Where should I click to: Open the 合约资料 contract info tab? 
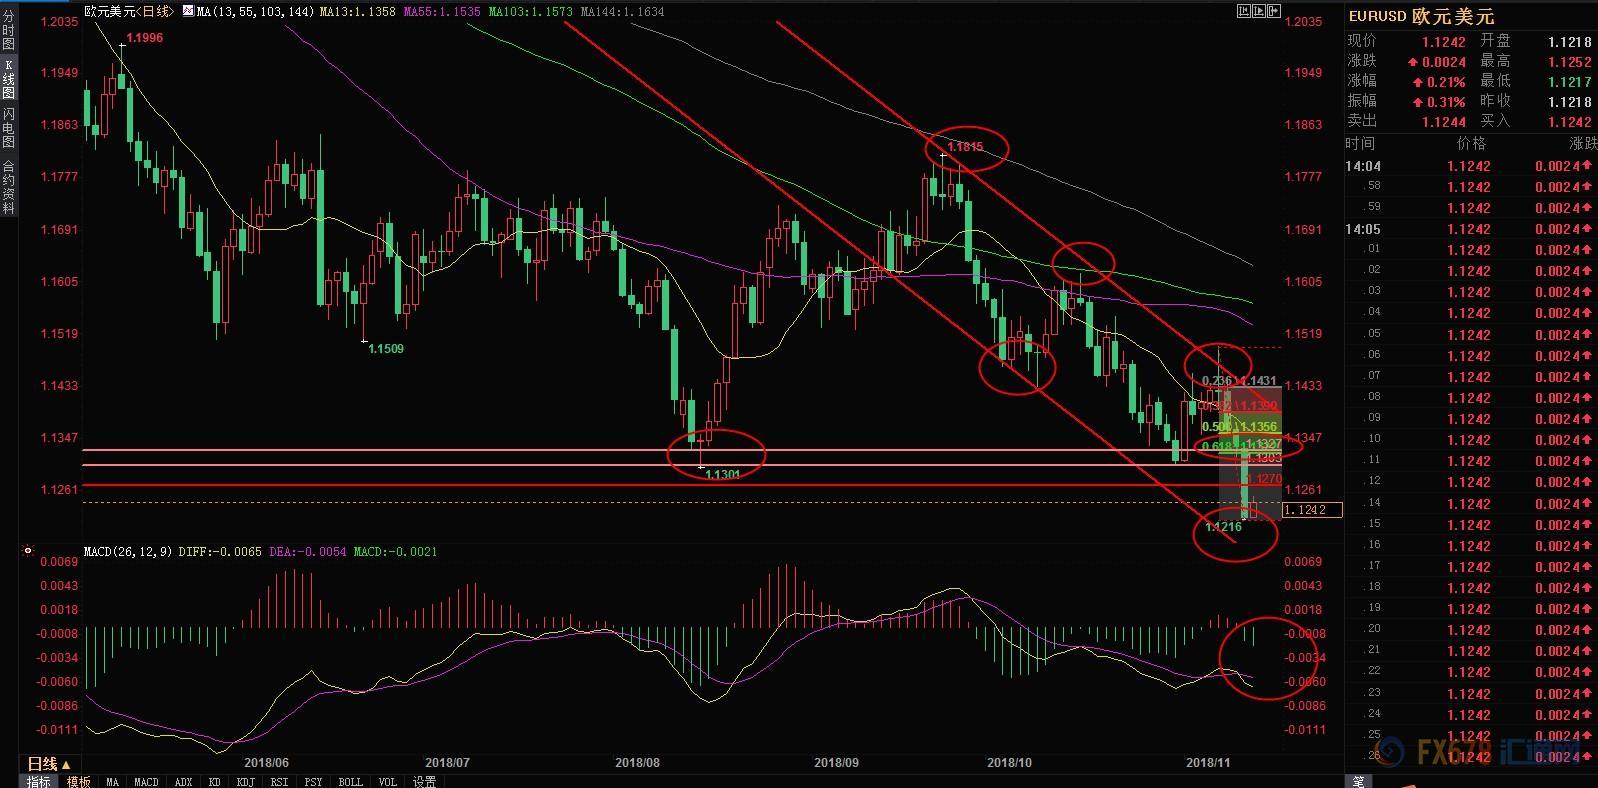tap(9, 186)
